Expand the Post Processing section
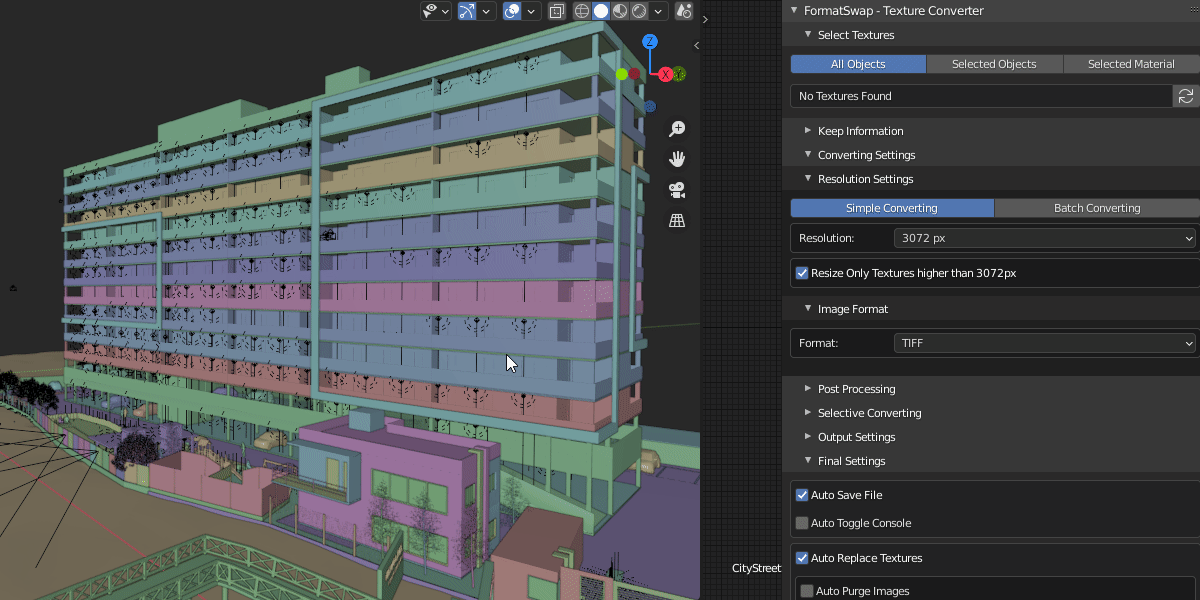The image size is (1200, 600). pyautogui.click(x=856, y=389)
